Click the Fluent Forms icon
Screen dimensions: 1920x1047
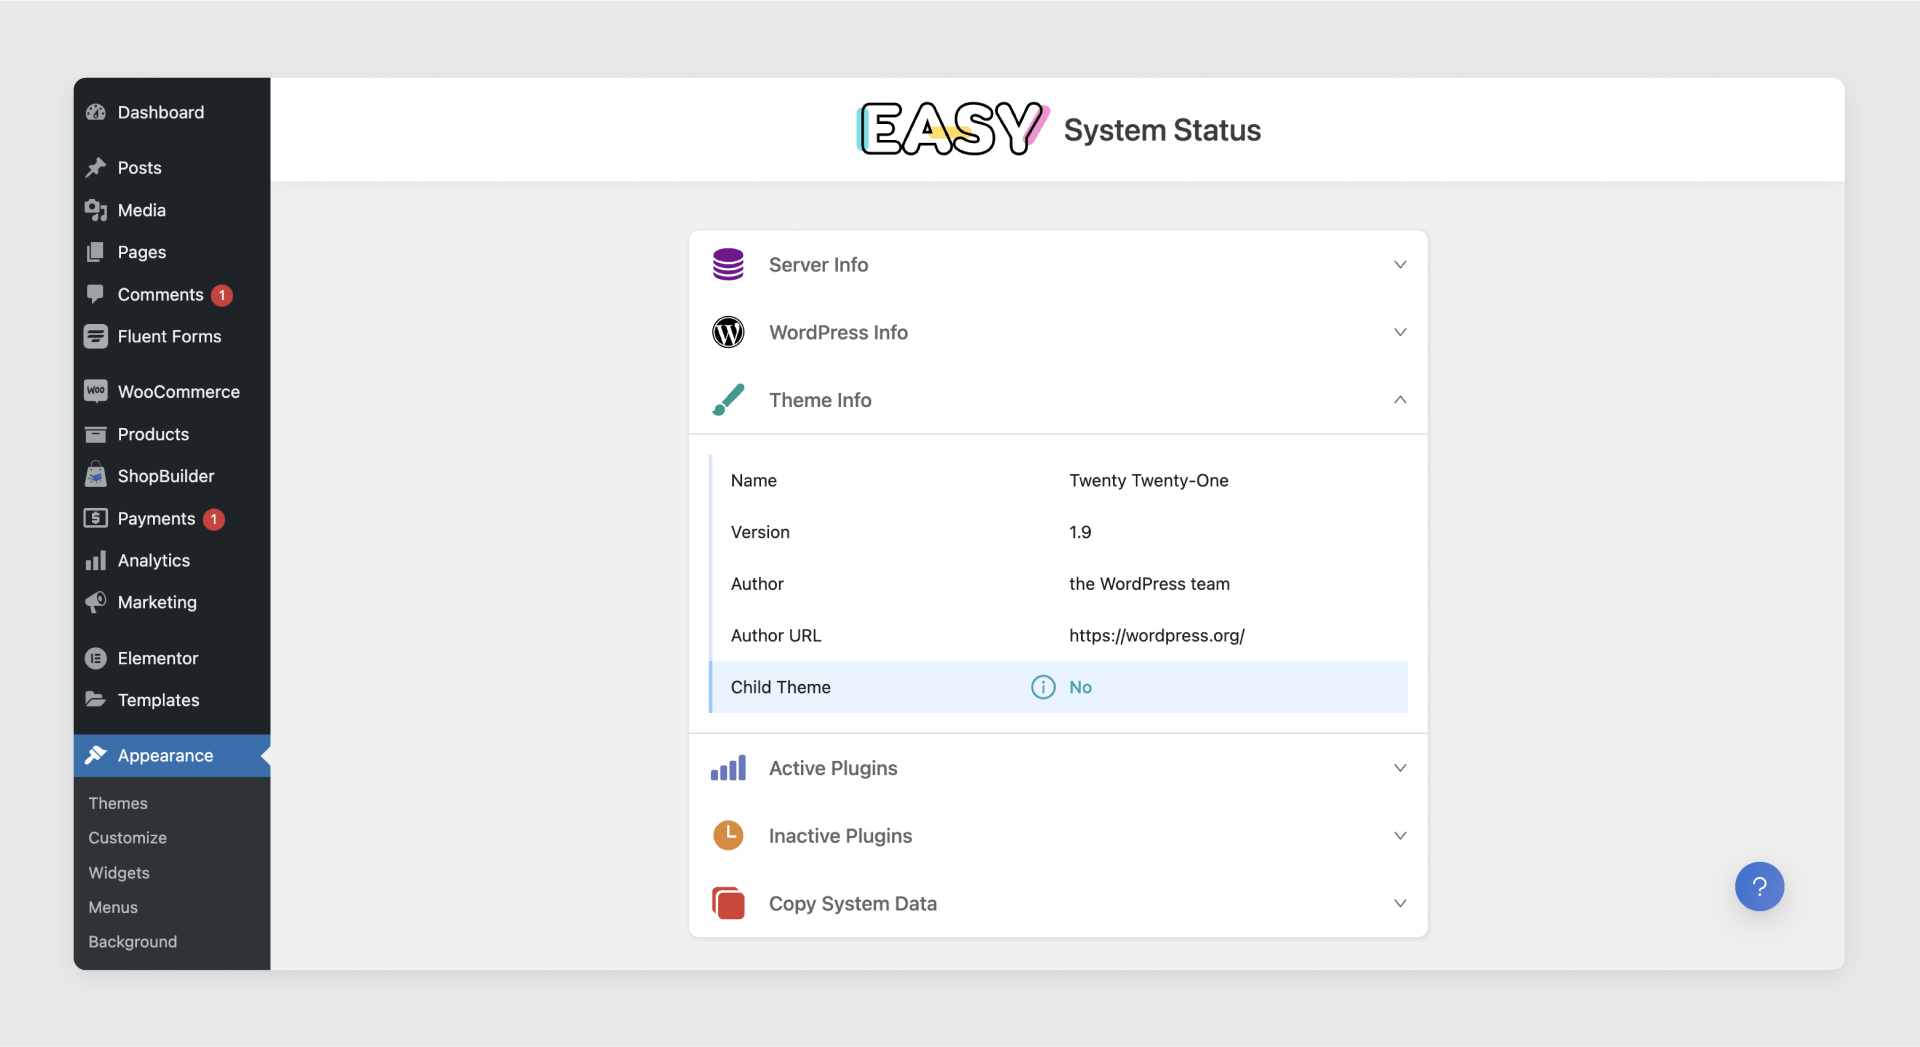click(96, 336)
